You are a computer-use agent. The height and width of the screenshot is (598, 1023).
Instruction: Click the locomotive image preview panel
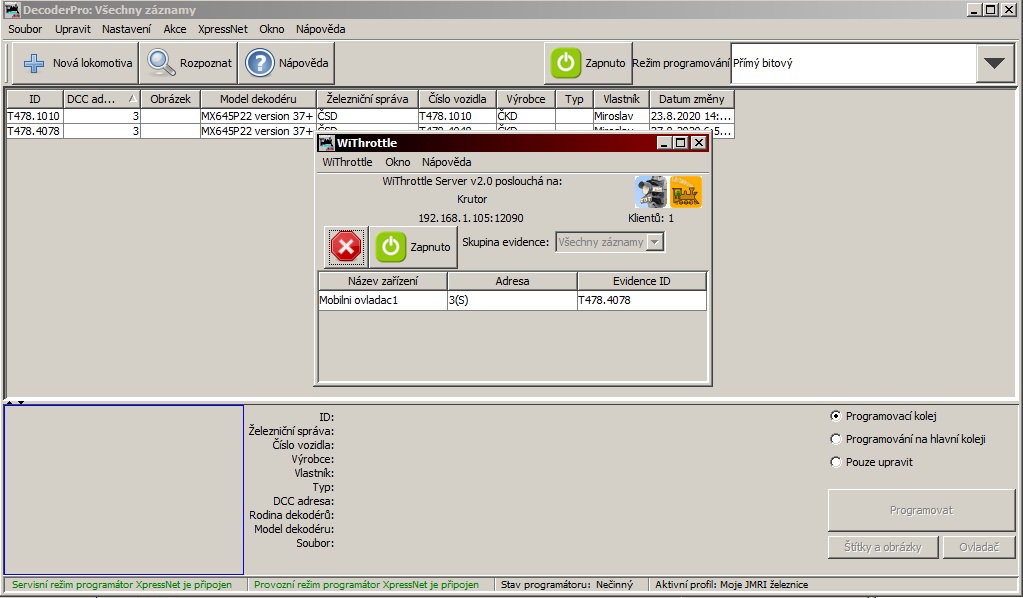124,490
